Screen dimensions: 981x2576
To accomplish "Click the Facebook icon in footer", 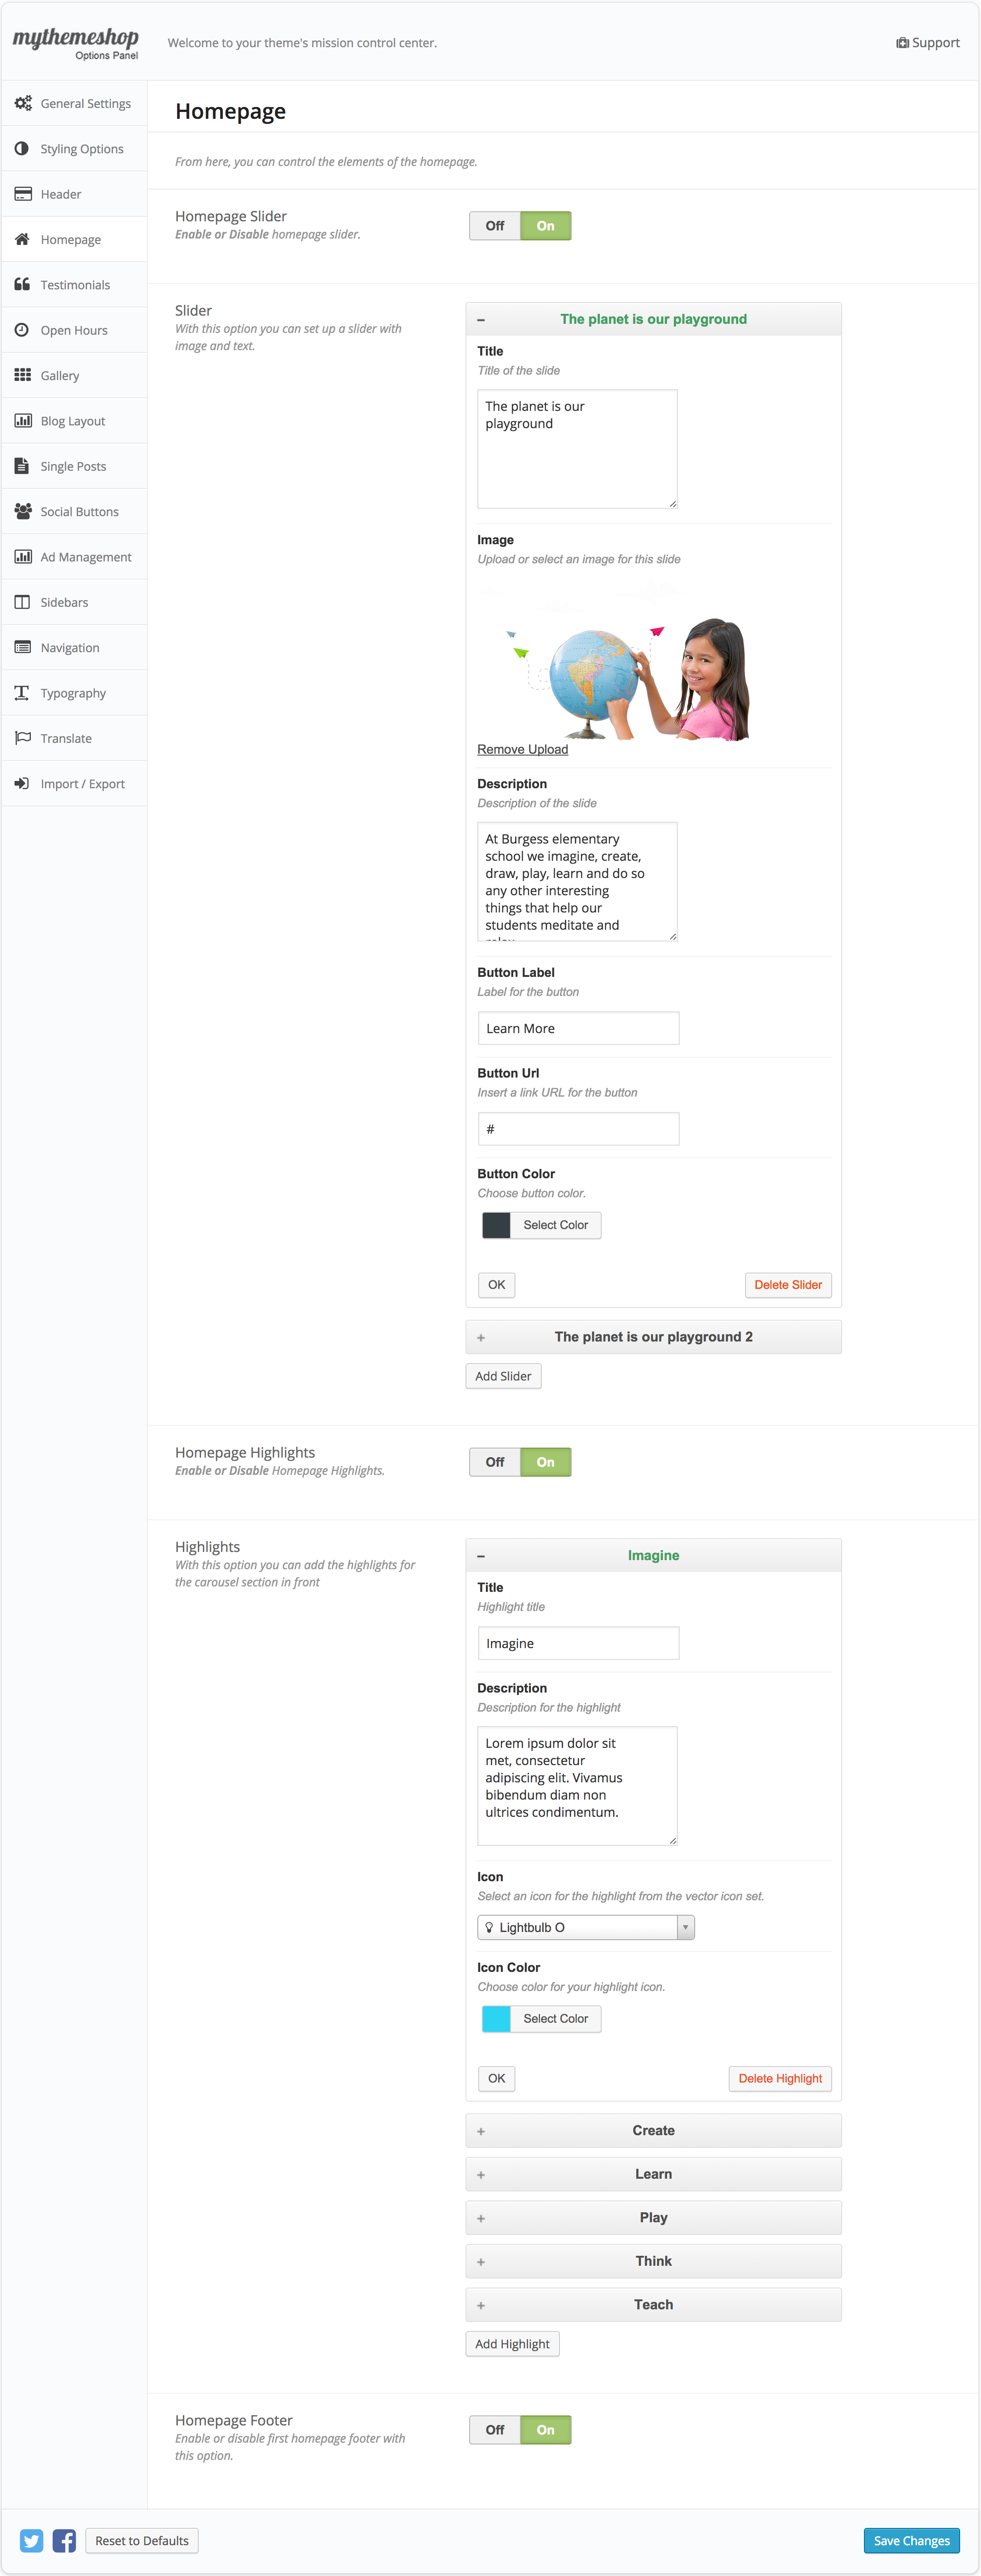I will (x=64, y=2540).
